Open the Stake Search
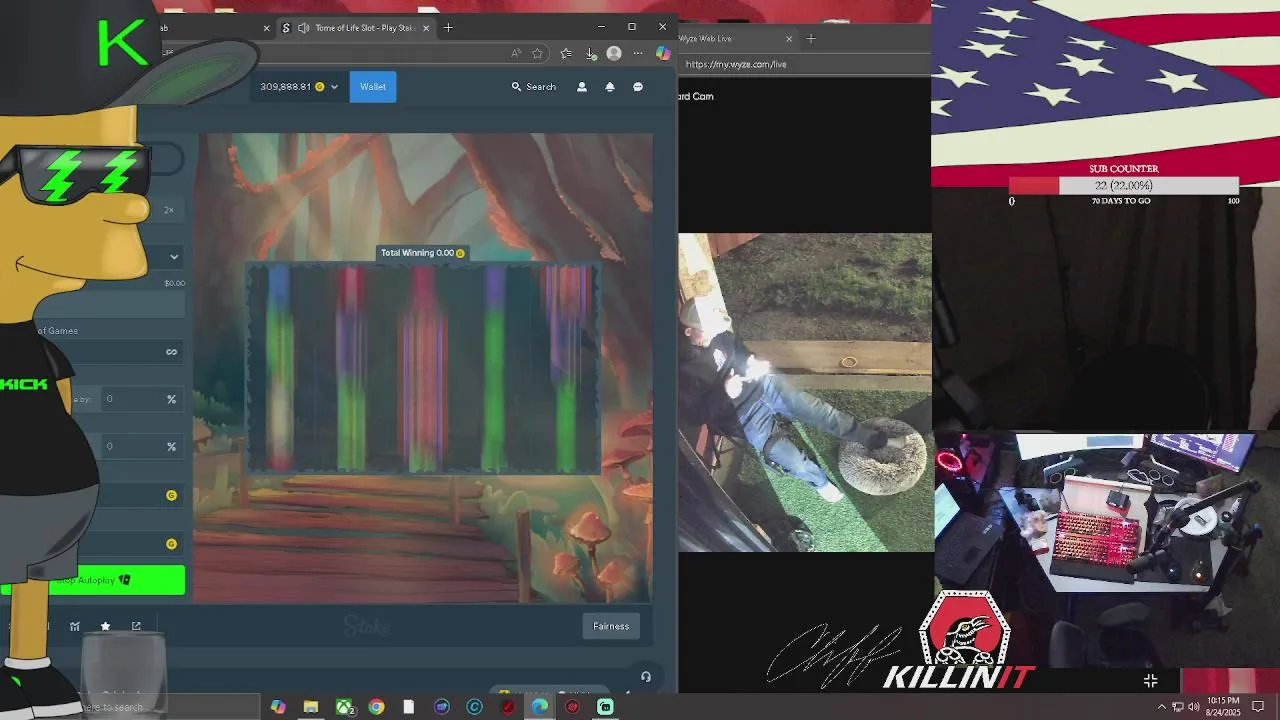 point(534,87)
